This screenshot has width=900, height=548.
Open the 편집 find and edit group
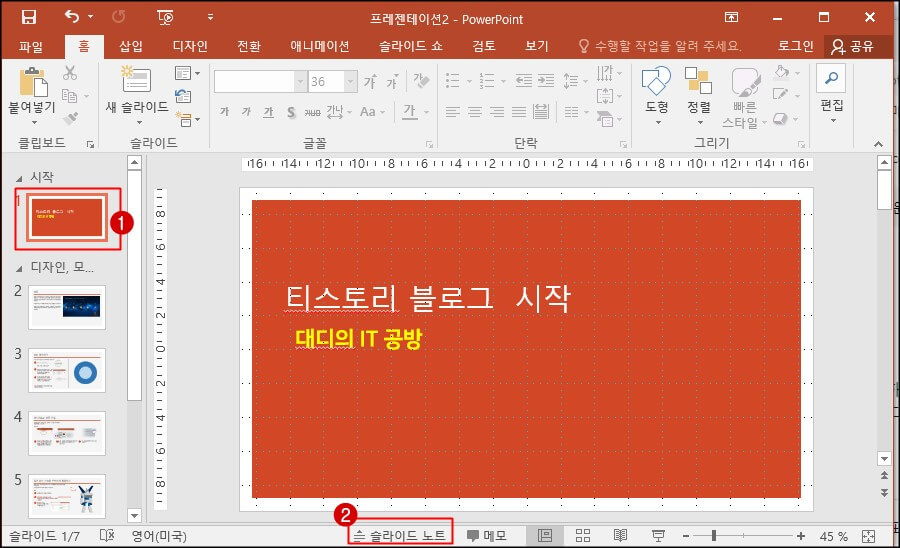pyautogui.click(x=831, y=94)
